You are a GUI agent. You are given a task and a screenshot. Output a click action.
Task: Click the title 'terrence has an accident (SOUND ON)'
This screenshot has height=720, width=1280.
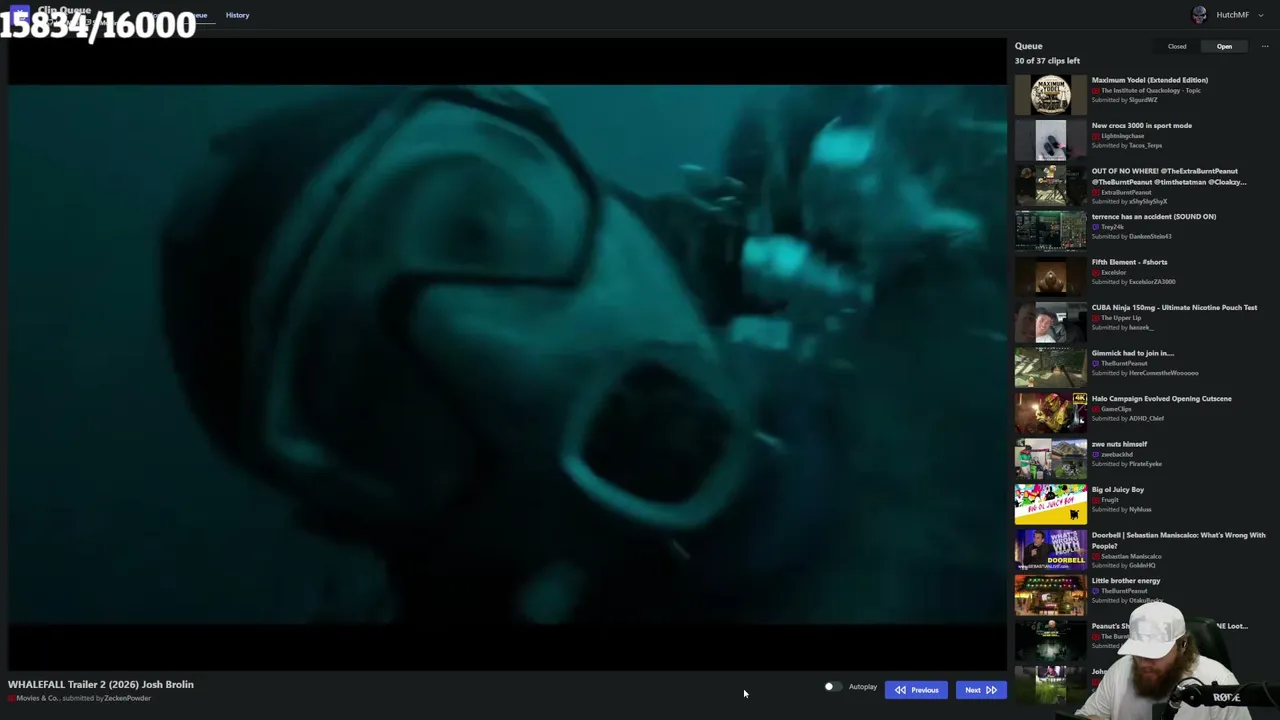coord(1154,217)
